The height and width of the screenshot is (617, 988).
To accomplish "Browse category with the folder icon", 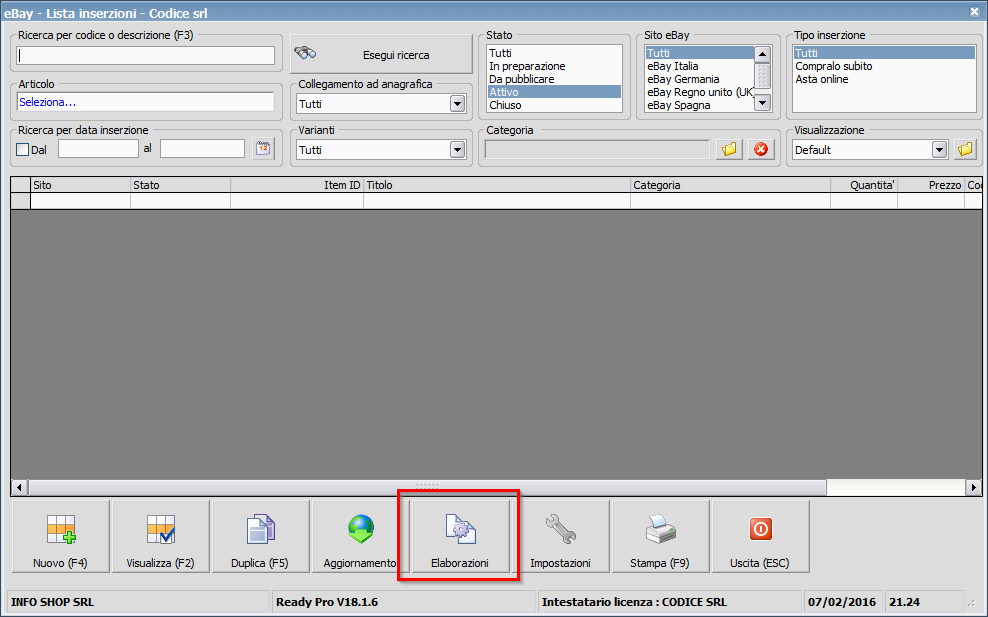I will click(x=729, y=149).
